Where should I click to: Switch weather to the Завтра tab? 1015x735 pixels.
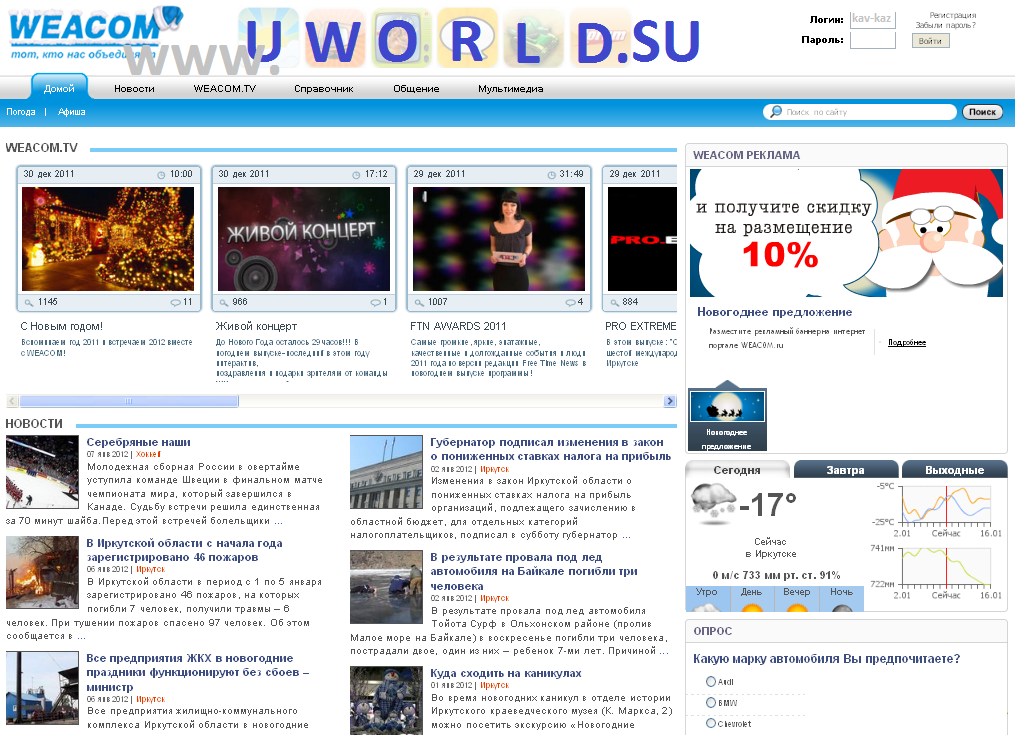[845, 469]
